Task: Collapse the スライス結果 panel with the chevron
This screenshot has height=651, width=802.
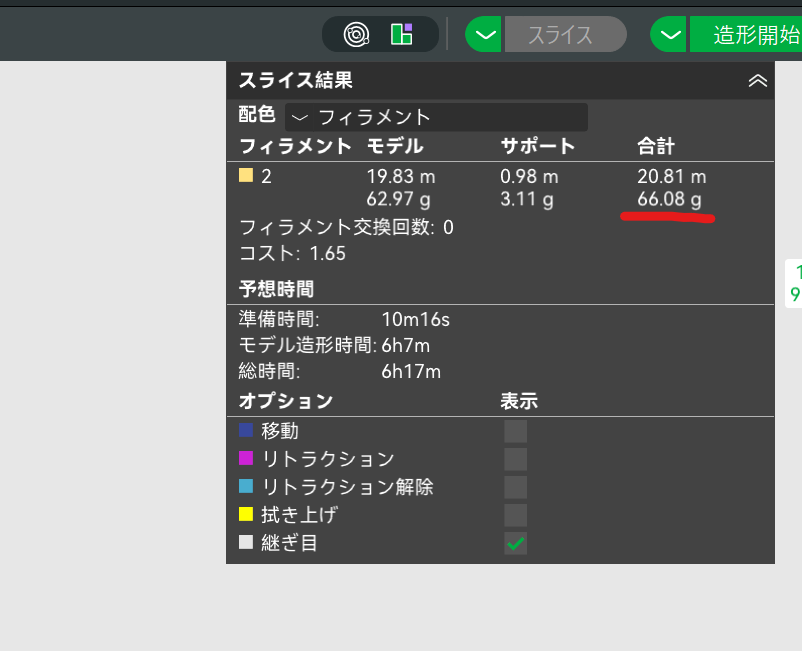Action: point(757,81)
